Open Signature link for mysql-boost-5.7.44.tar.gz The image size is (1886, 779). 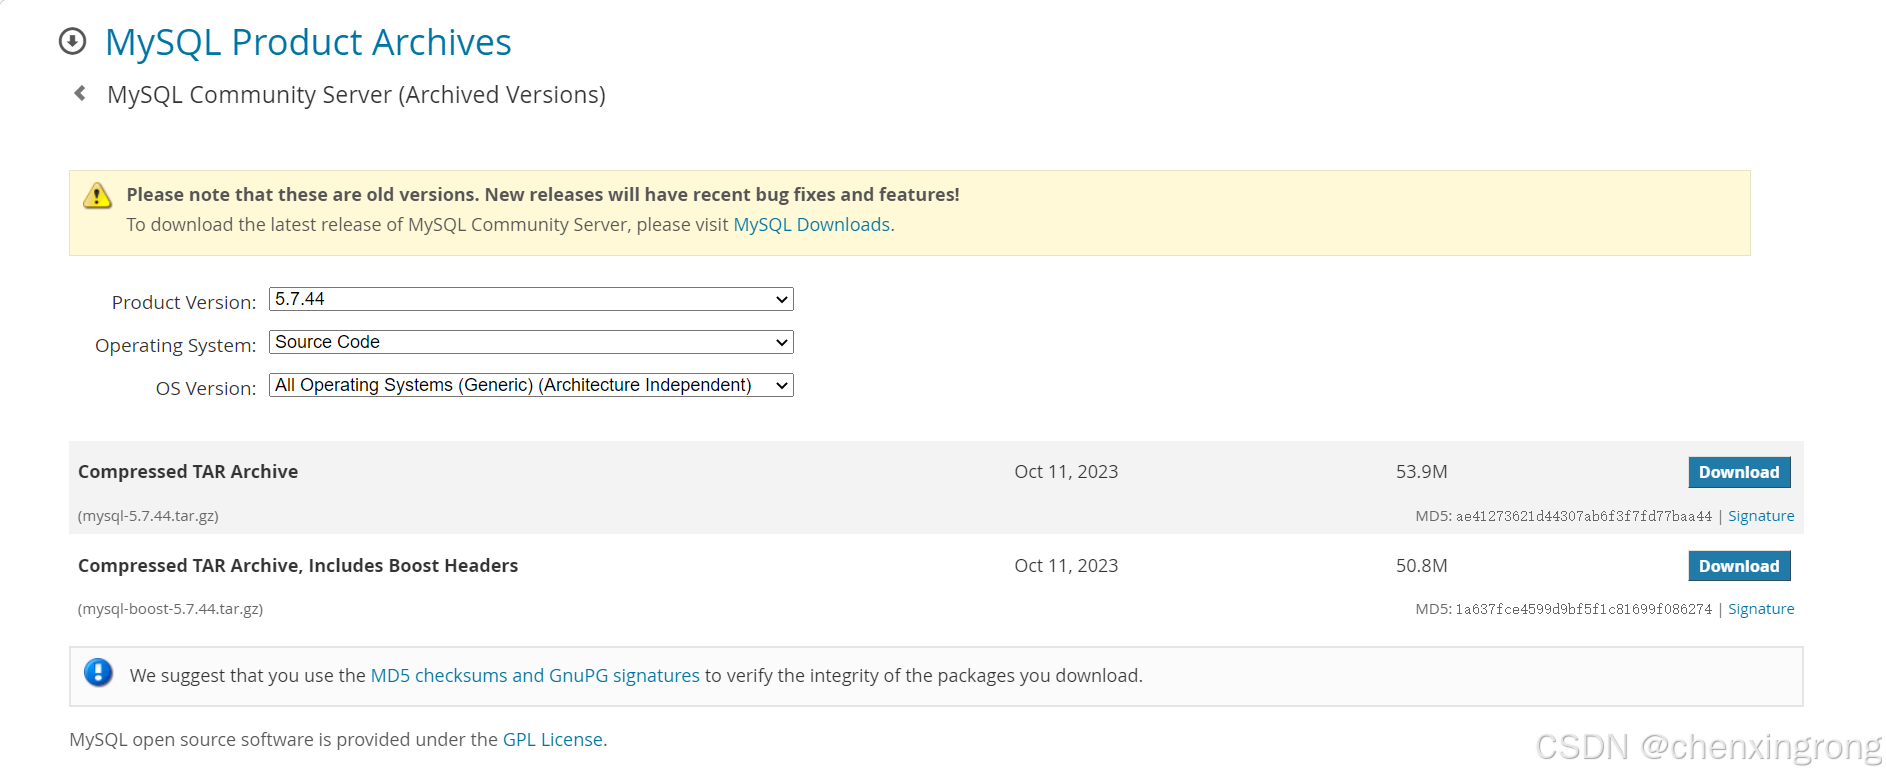(1761, 609)
